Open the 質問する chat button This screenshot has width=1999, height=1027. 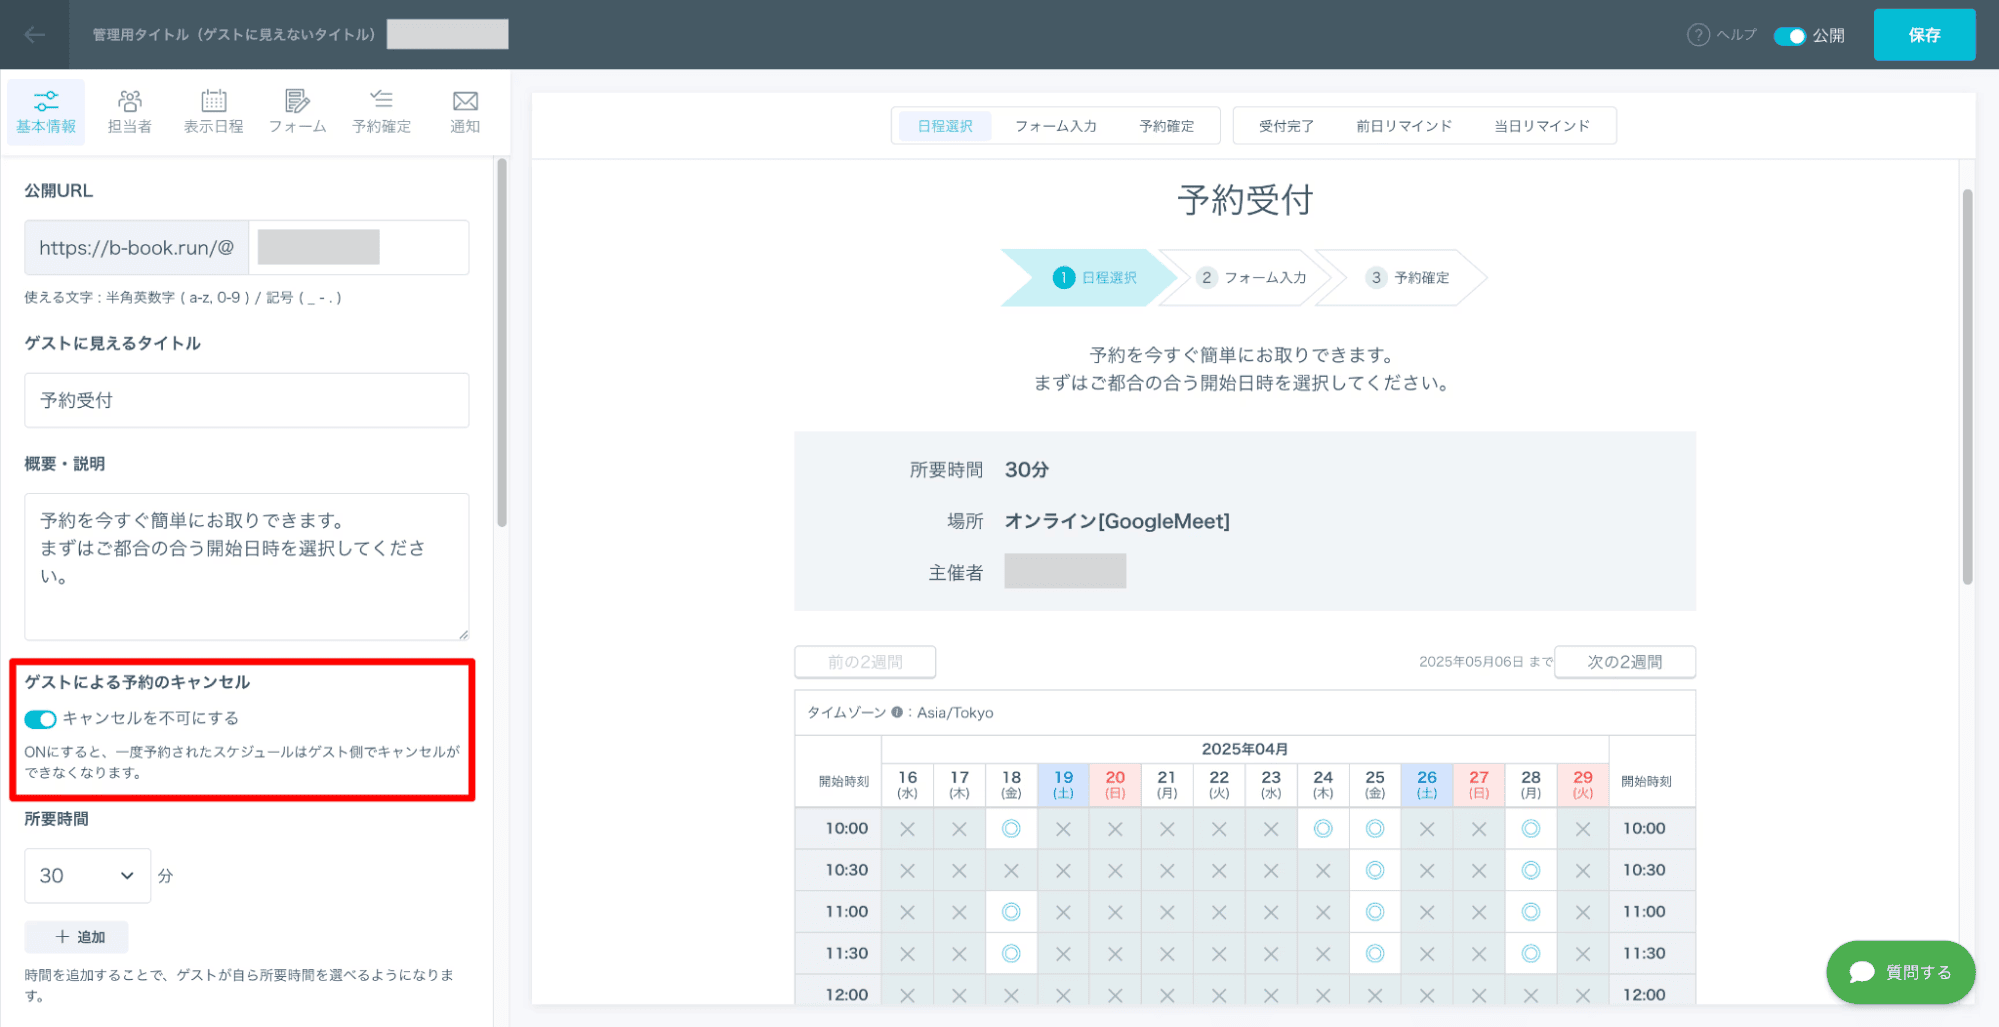tap(1900, 972)
